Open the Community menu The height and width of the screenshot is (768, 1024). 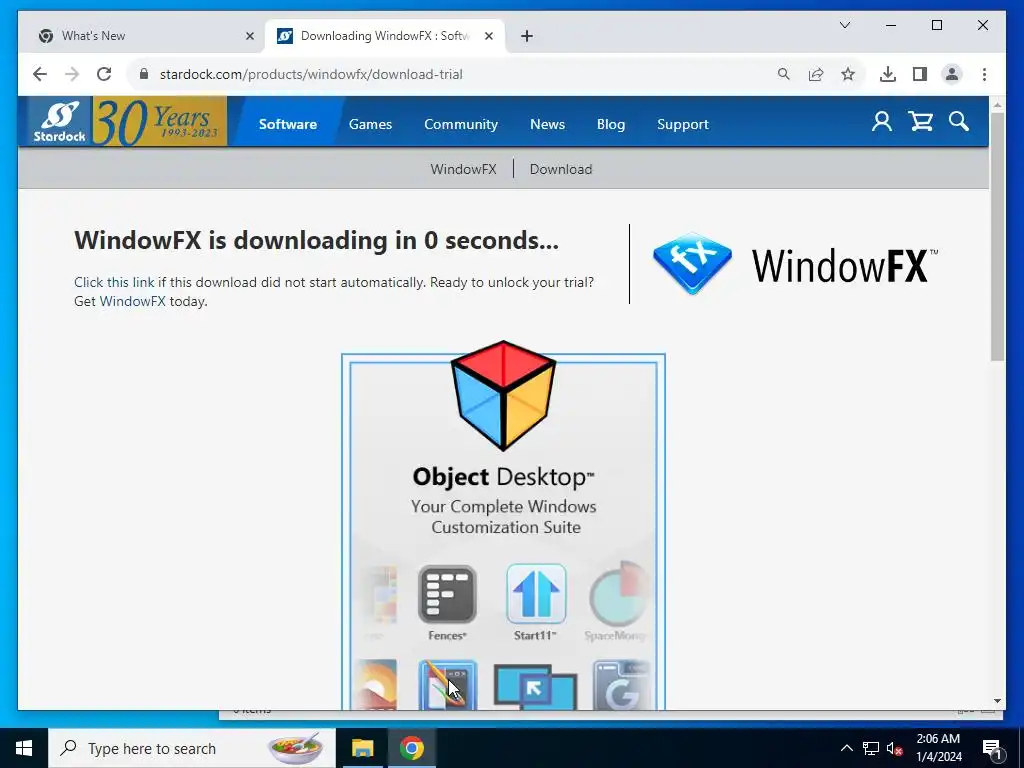pos(461,124)
